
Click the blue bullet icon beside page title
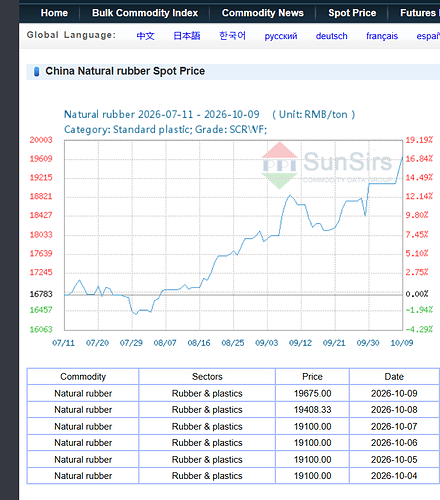coord(37,72)
